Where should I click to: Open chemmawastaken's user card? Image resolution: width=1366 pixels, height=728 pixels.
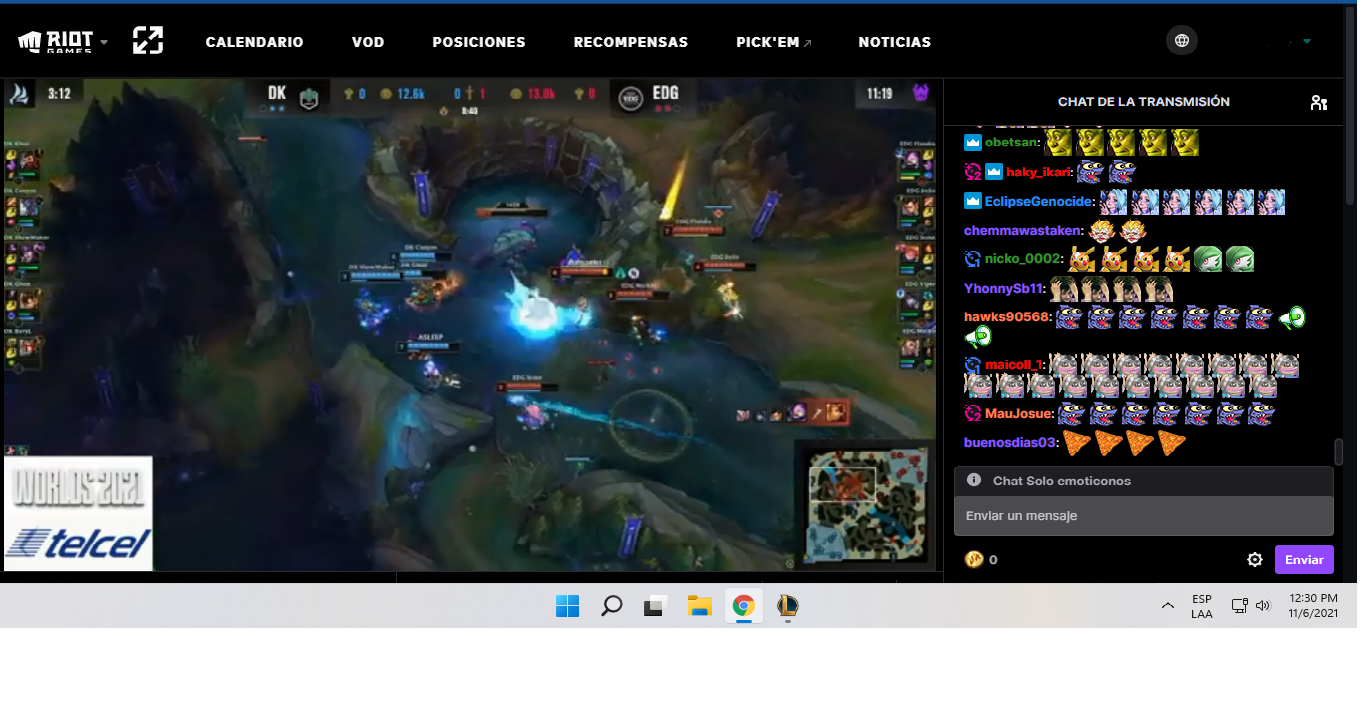(x=1023, y=231)
